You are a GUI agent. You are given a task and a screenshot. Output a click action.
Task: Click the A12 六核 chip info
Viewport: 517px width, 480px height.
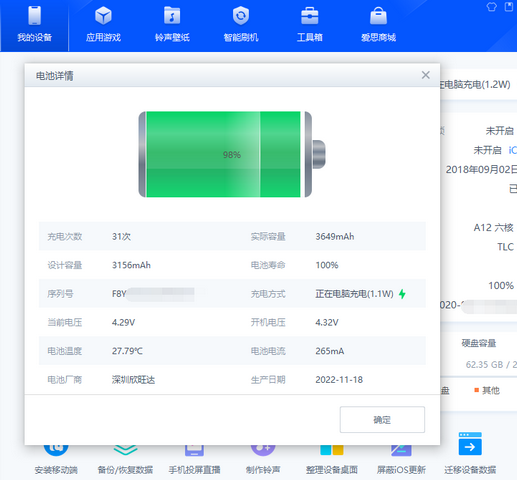493,228
